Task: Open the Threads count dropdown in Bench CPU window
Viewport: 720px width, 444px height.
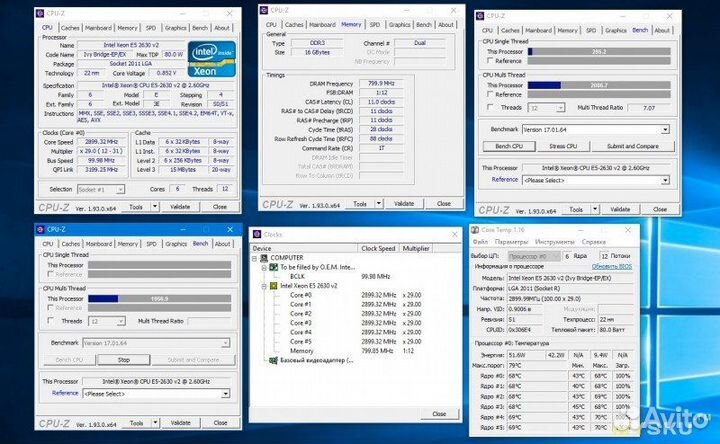Action: [x=560, y=107]
